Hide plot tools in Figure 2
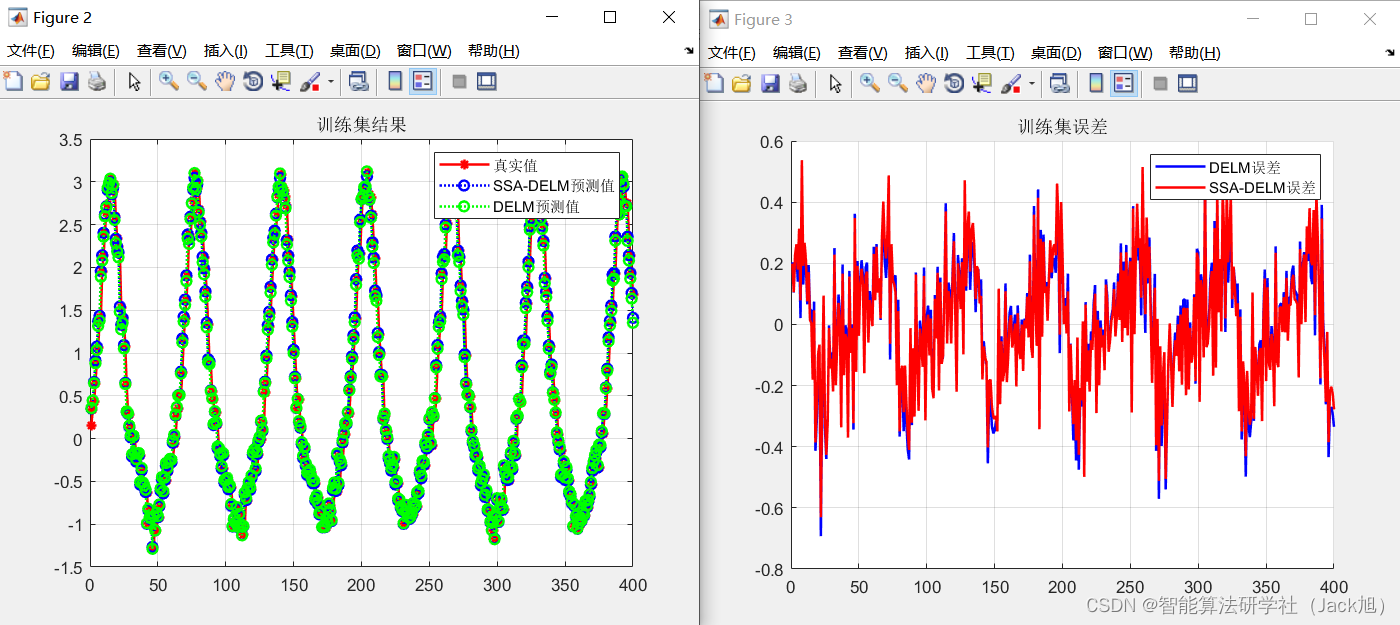The height and width of the screenshot is (625, 1400). (x=460, y=82)
